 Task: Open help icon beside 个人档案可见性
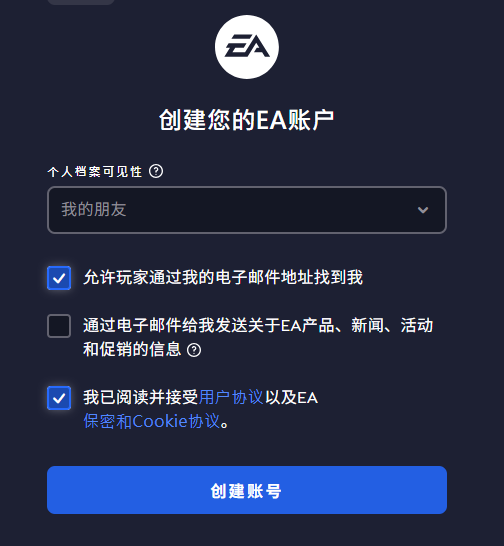(156, 171)
